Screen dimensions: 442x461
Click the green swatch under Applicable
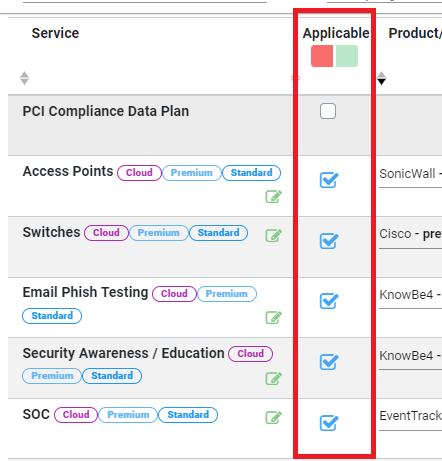[347, 56]
